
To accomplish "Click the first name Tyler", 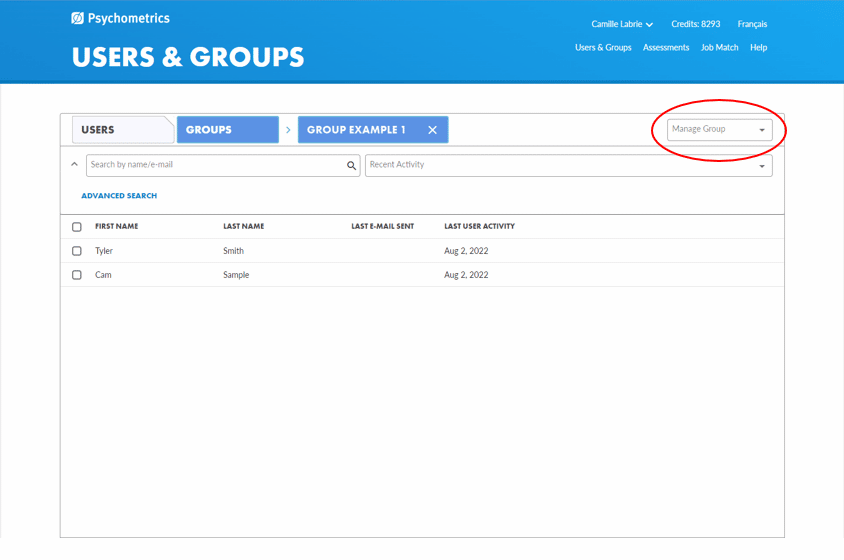I will 104,251.
